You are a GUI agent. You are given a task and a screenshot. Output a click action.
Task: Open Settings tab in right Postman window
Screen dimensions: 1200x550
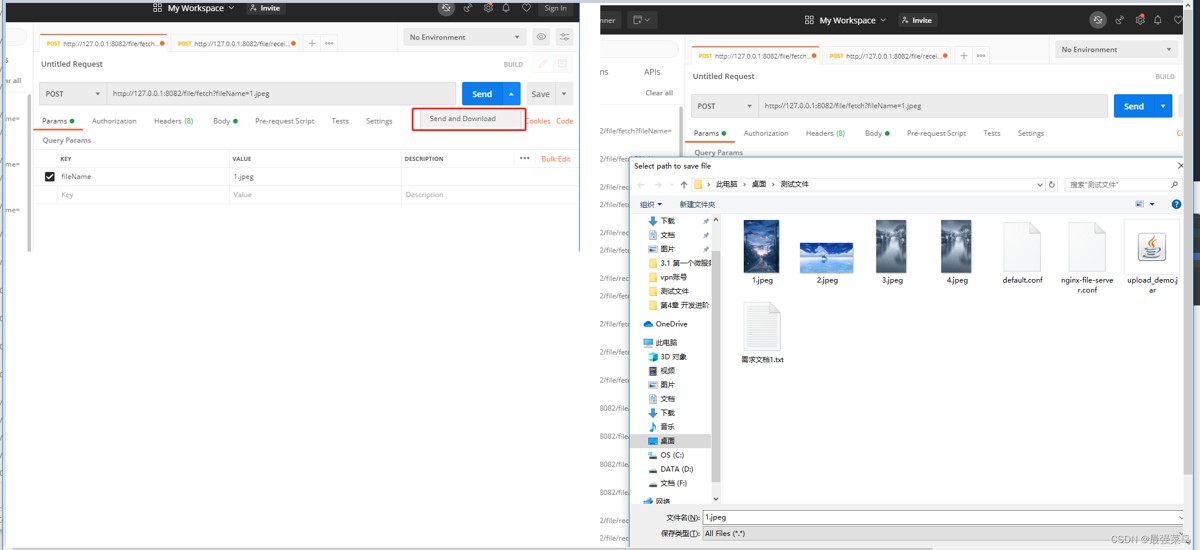click(1031, 133)
